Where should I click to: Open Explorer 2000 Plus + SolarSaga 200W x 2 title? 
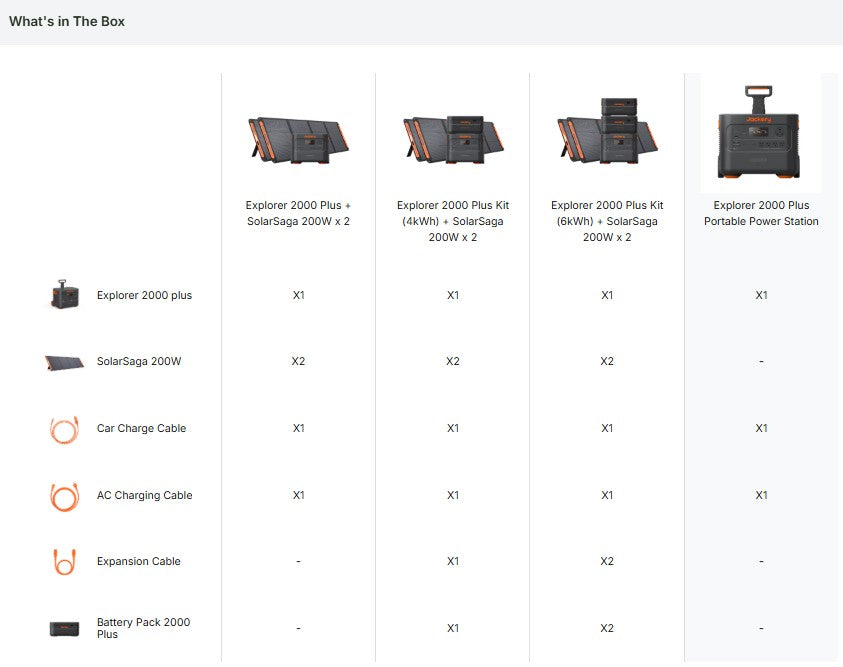click(298, 214)
